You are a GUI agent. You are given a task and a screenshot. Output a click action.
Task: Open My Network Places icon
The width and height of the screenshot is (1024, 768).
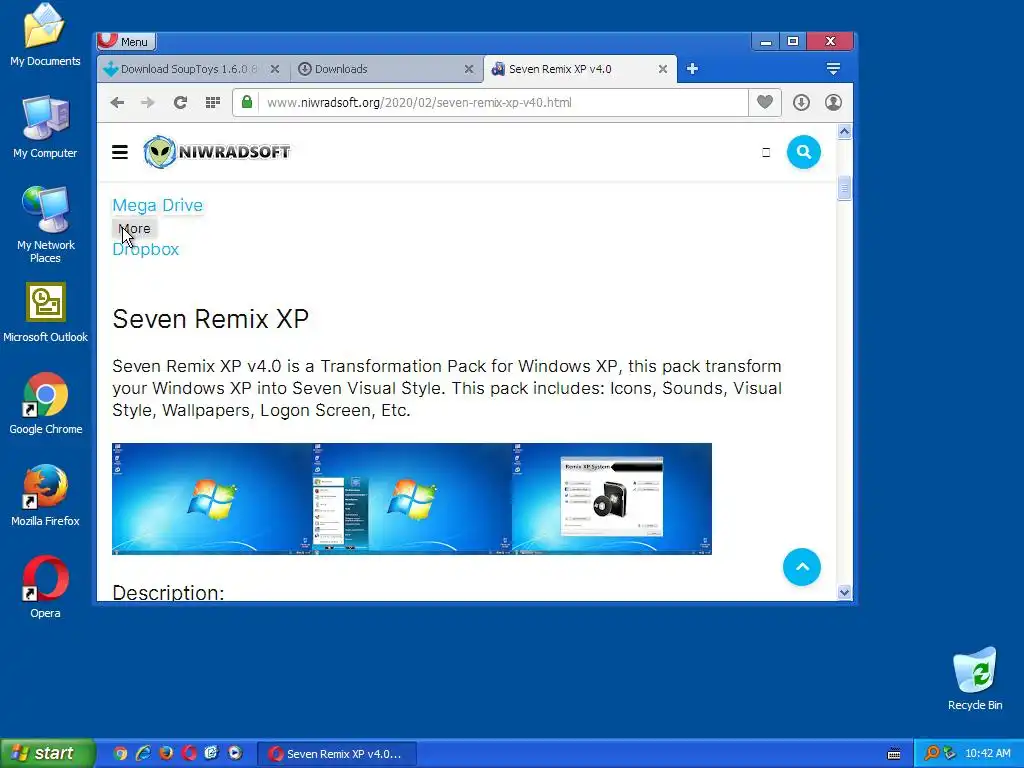click(45, 225)
